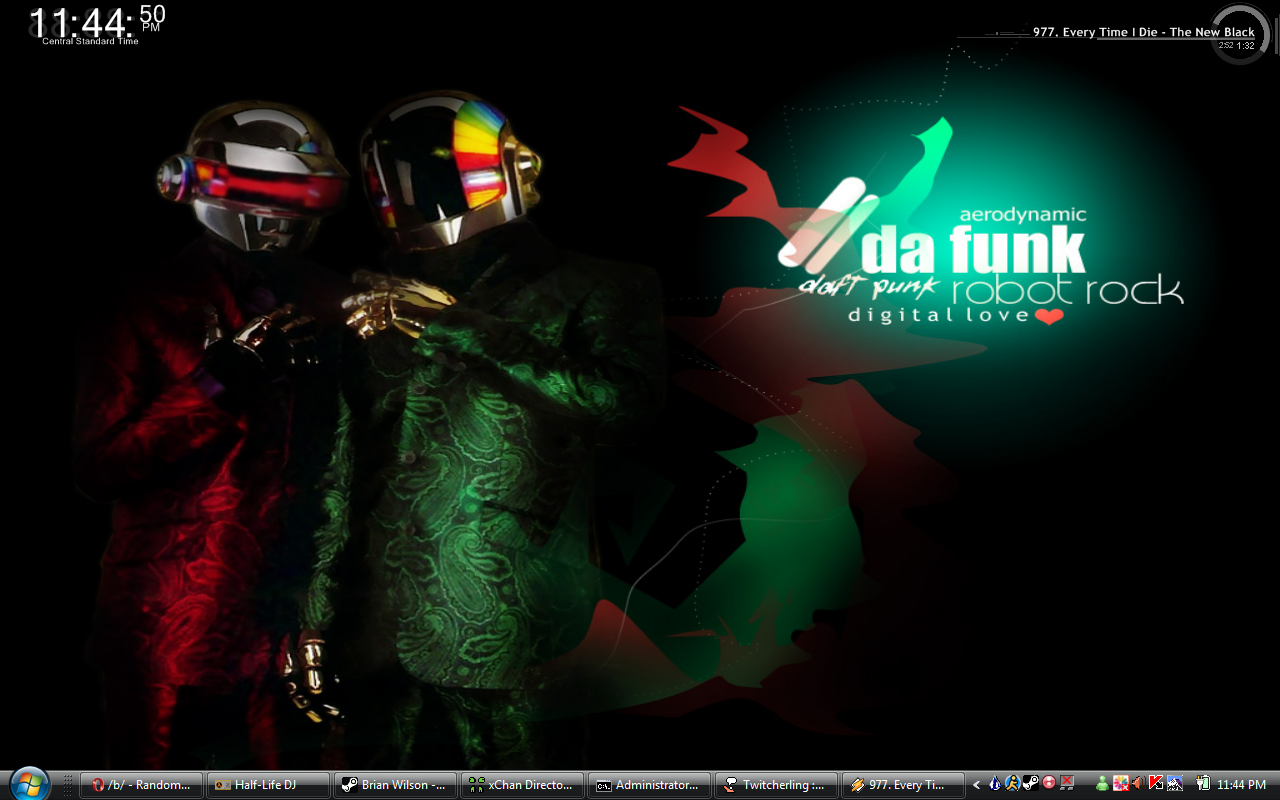The image size is (1280, 800).
Task: Open the Half-Life DJ taskbar window
Action: (x=268, y=785)
